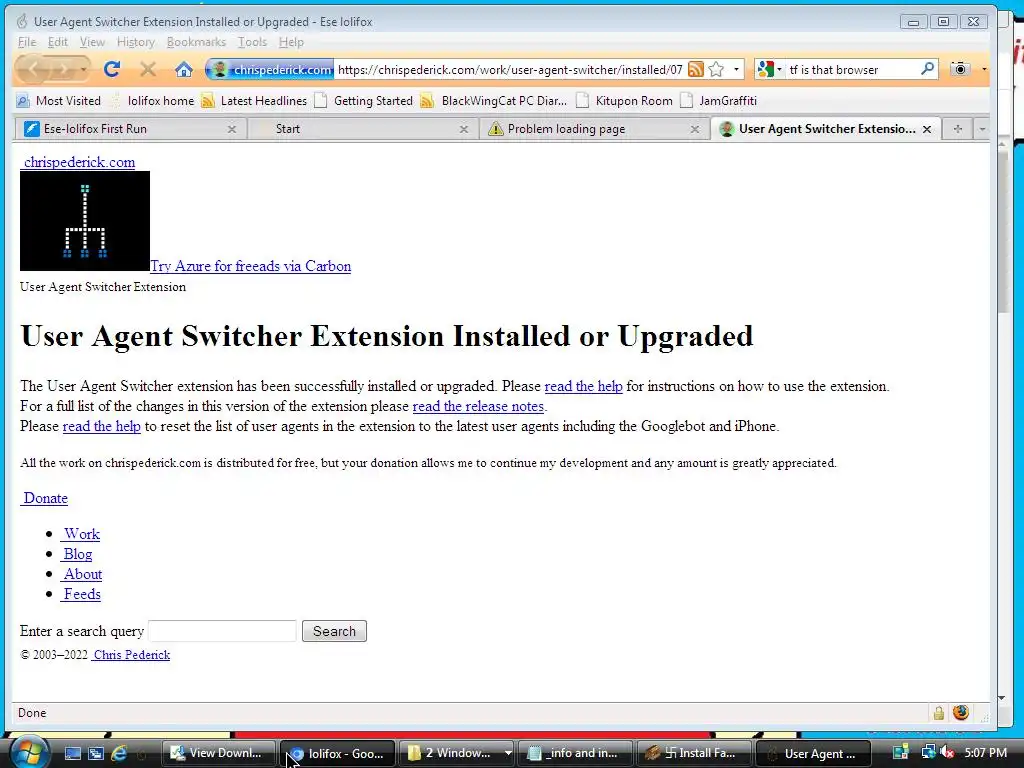Open the File menu
This screenshot has height=768, width=1024.
pos(27,42)
